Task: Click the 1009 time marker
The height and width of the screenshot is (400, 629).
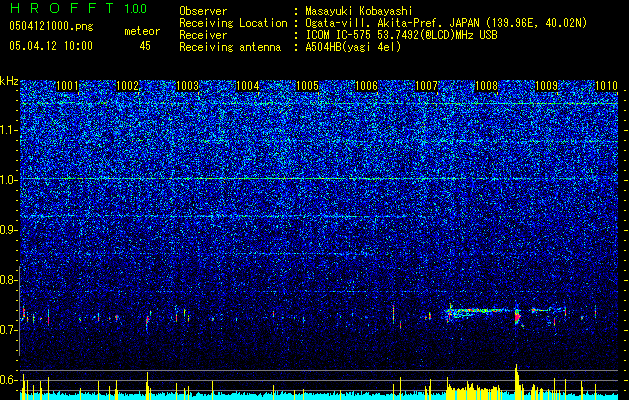Action: click(x=546, y=86)
